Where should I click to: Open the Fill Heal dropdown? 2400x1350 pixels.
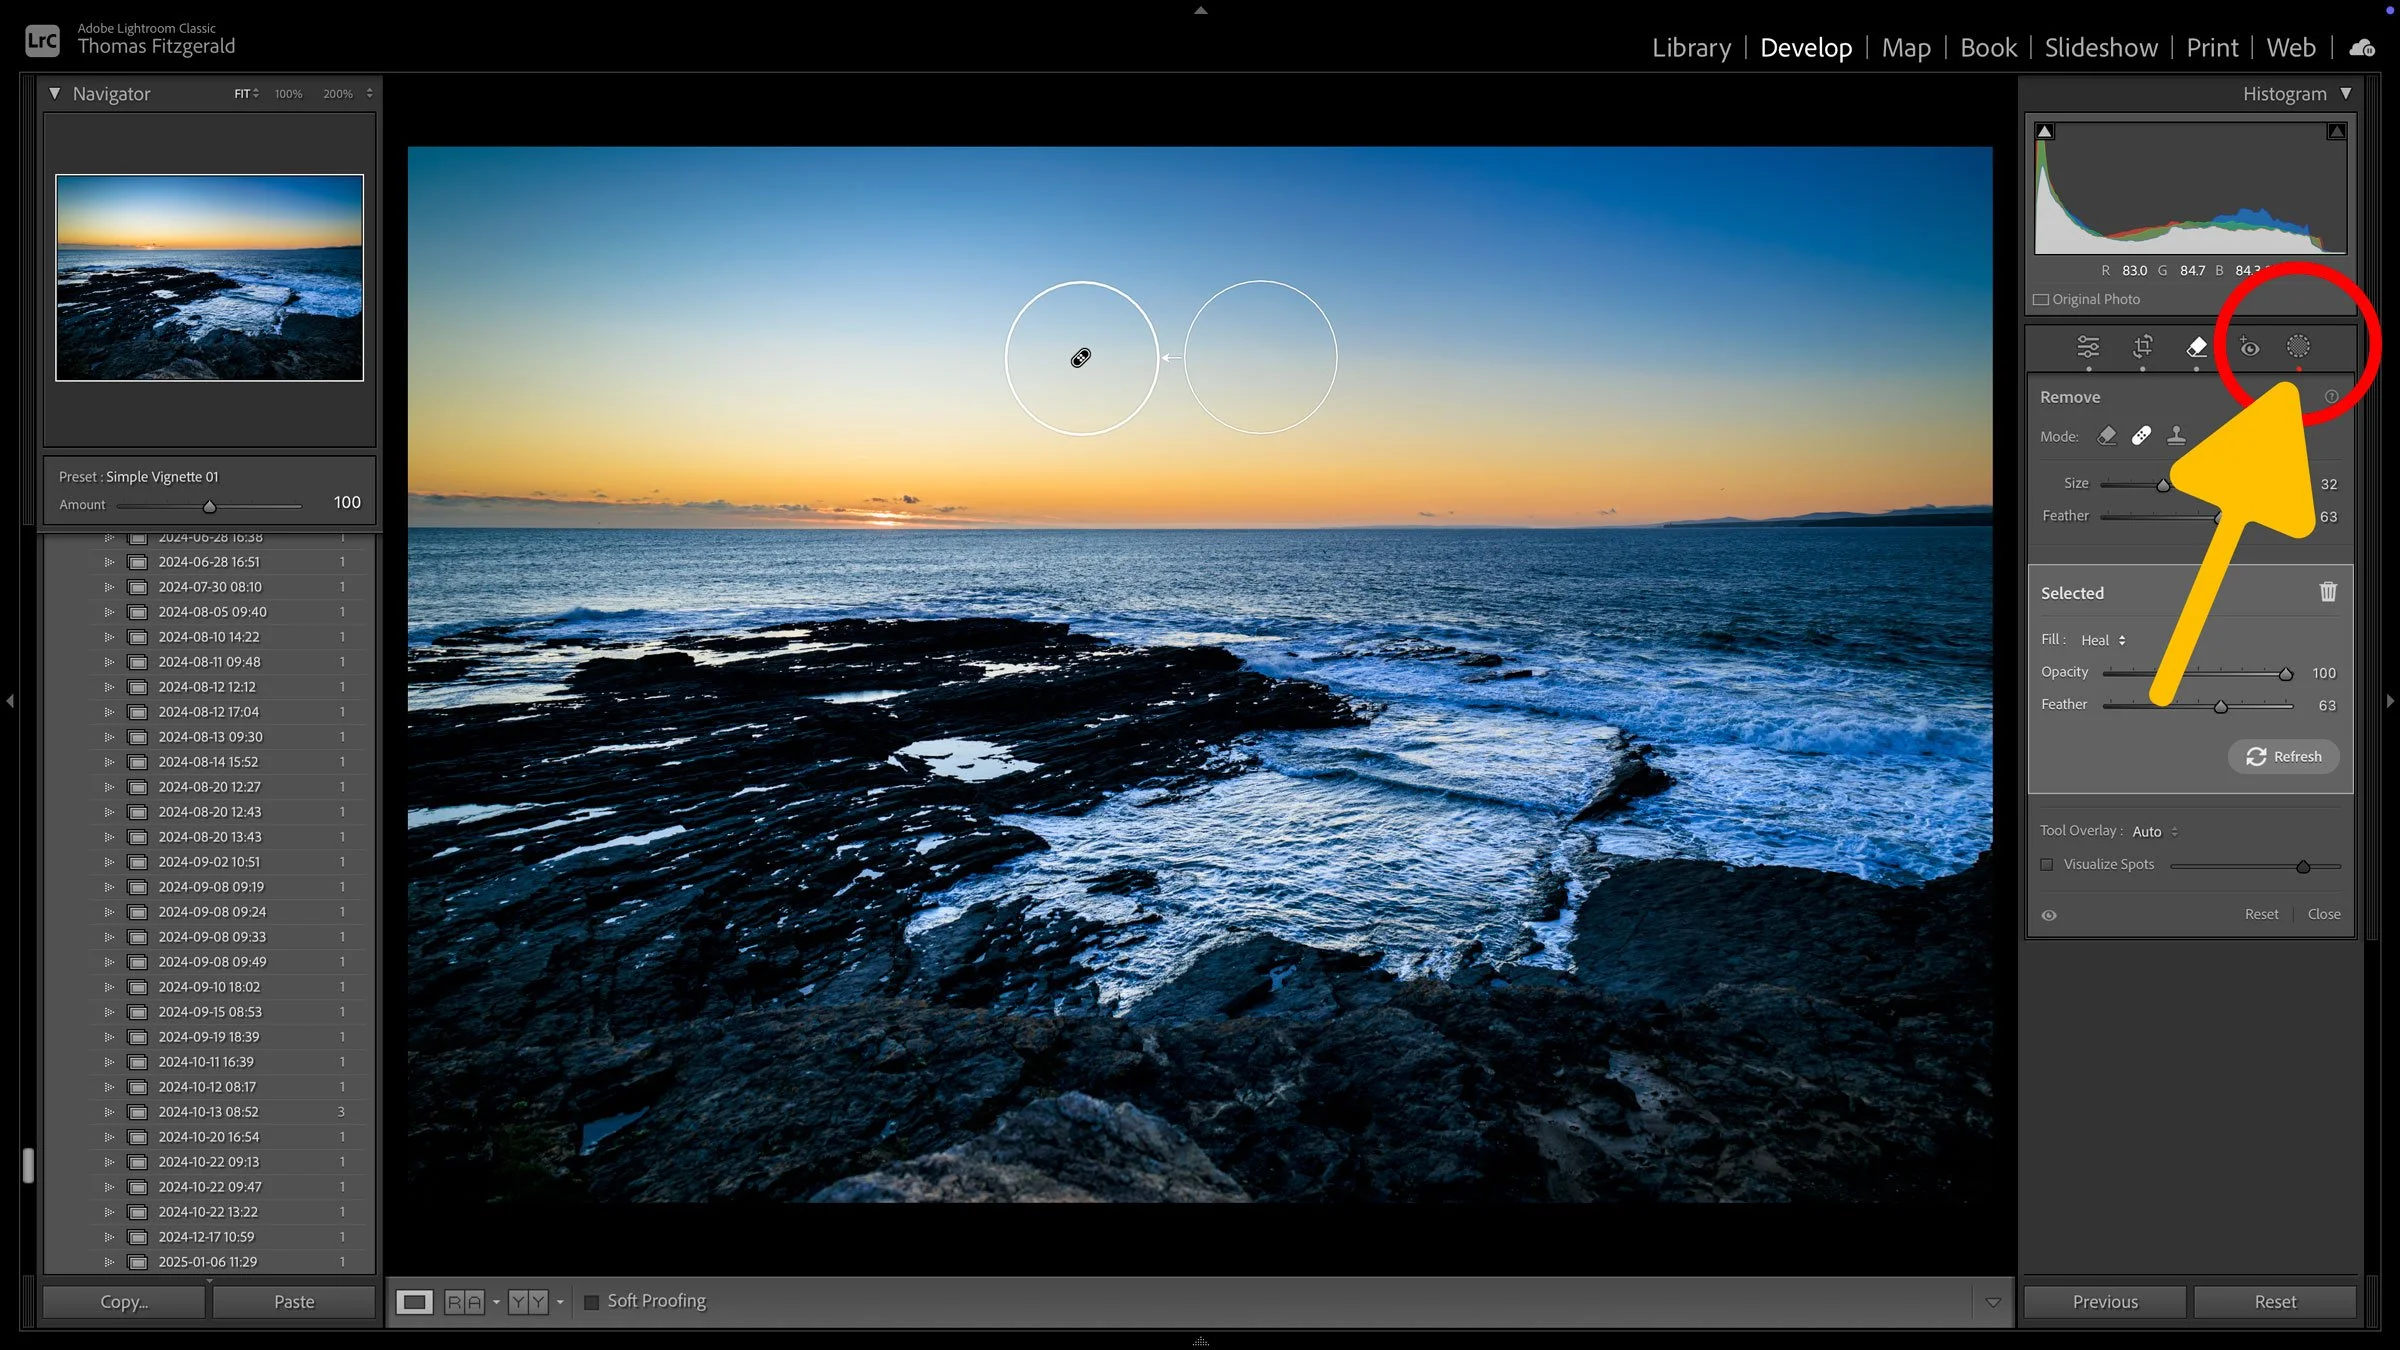point(2103,641)
